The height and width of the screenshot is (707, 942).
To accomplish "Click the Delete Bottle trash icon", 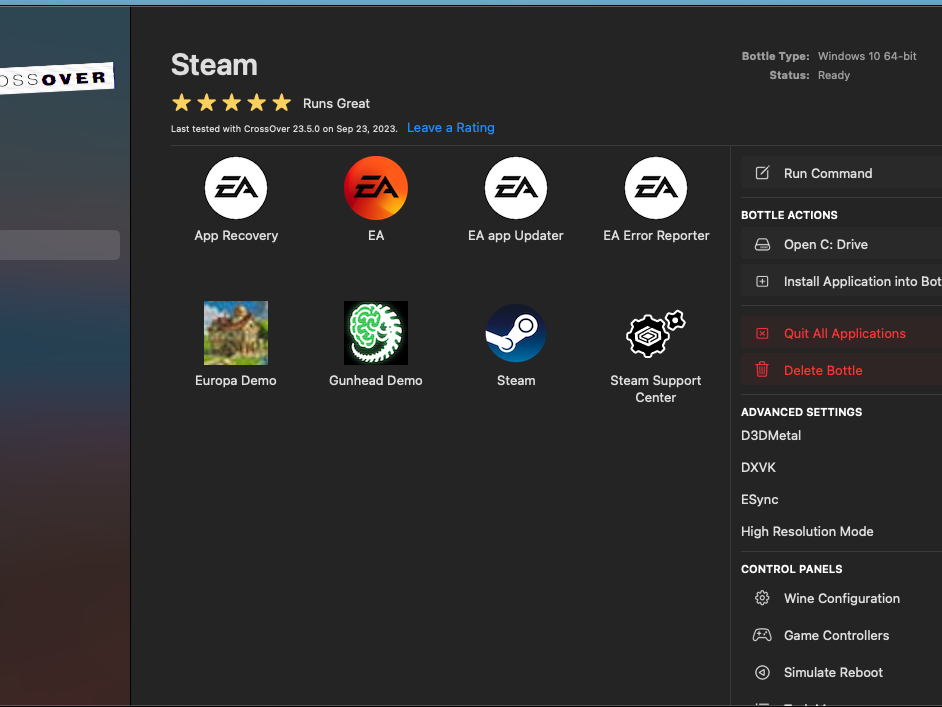I will (762, 369).
